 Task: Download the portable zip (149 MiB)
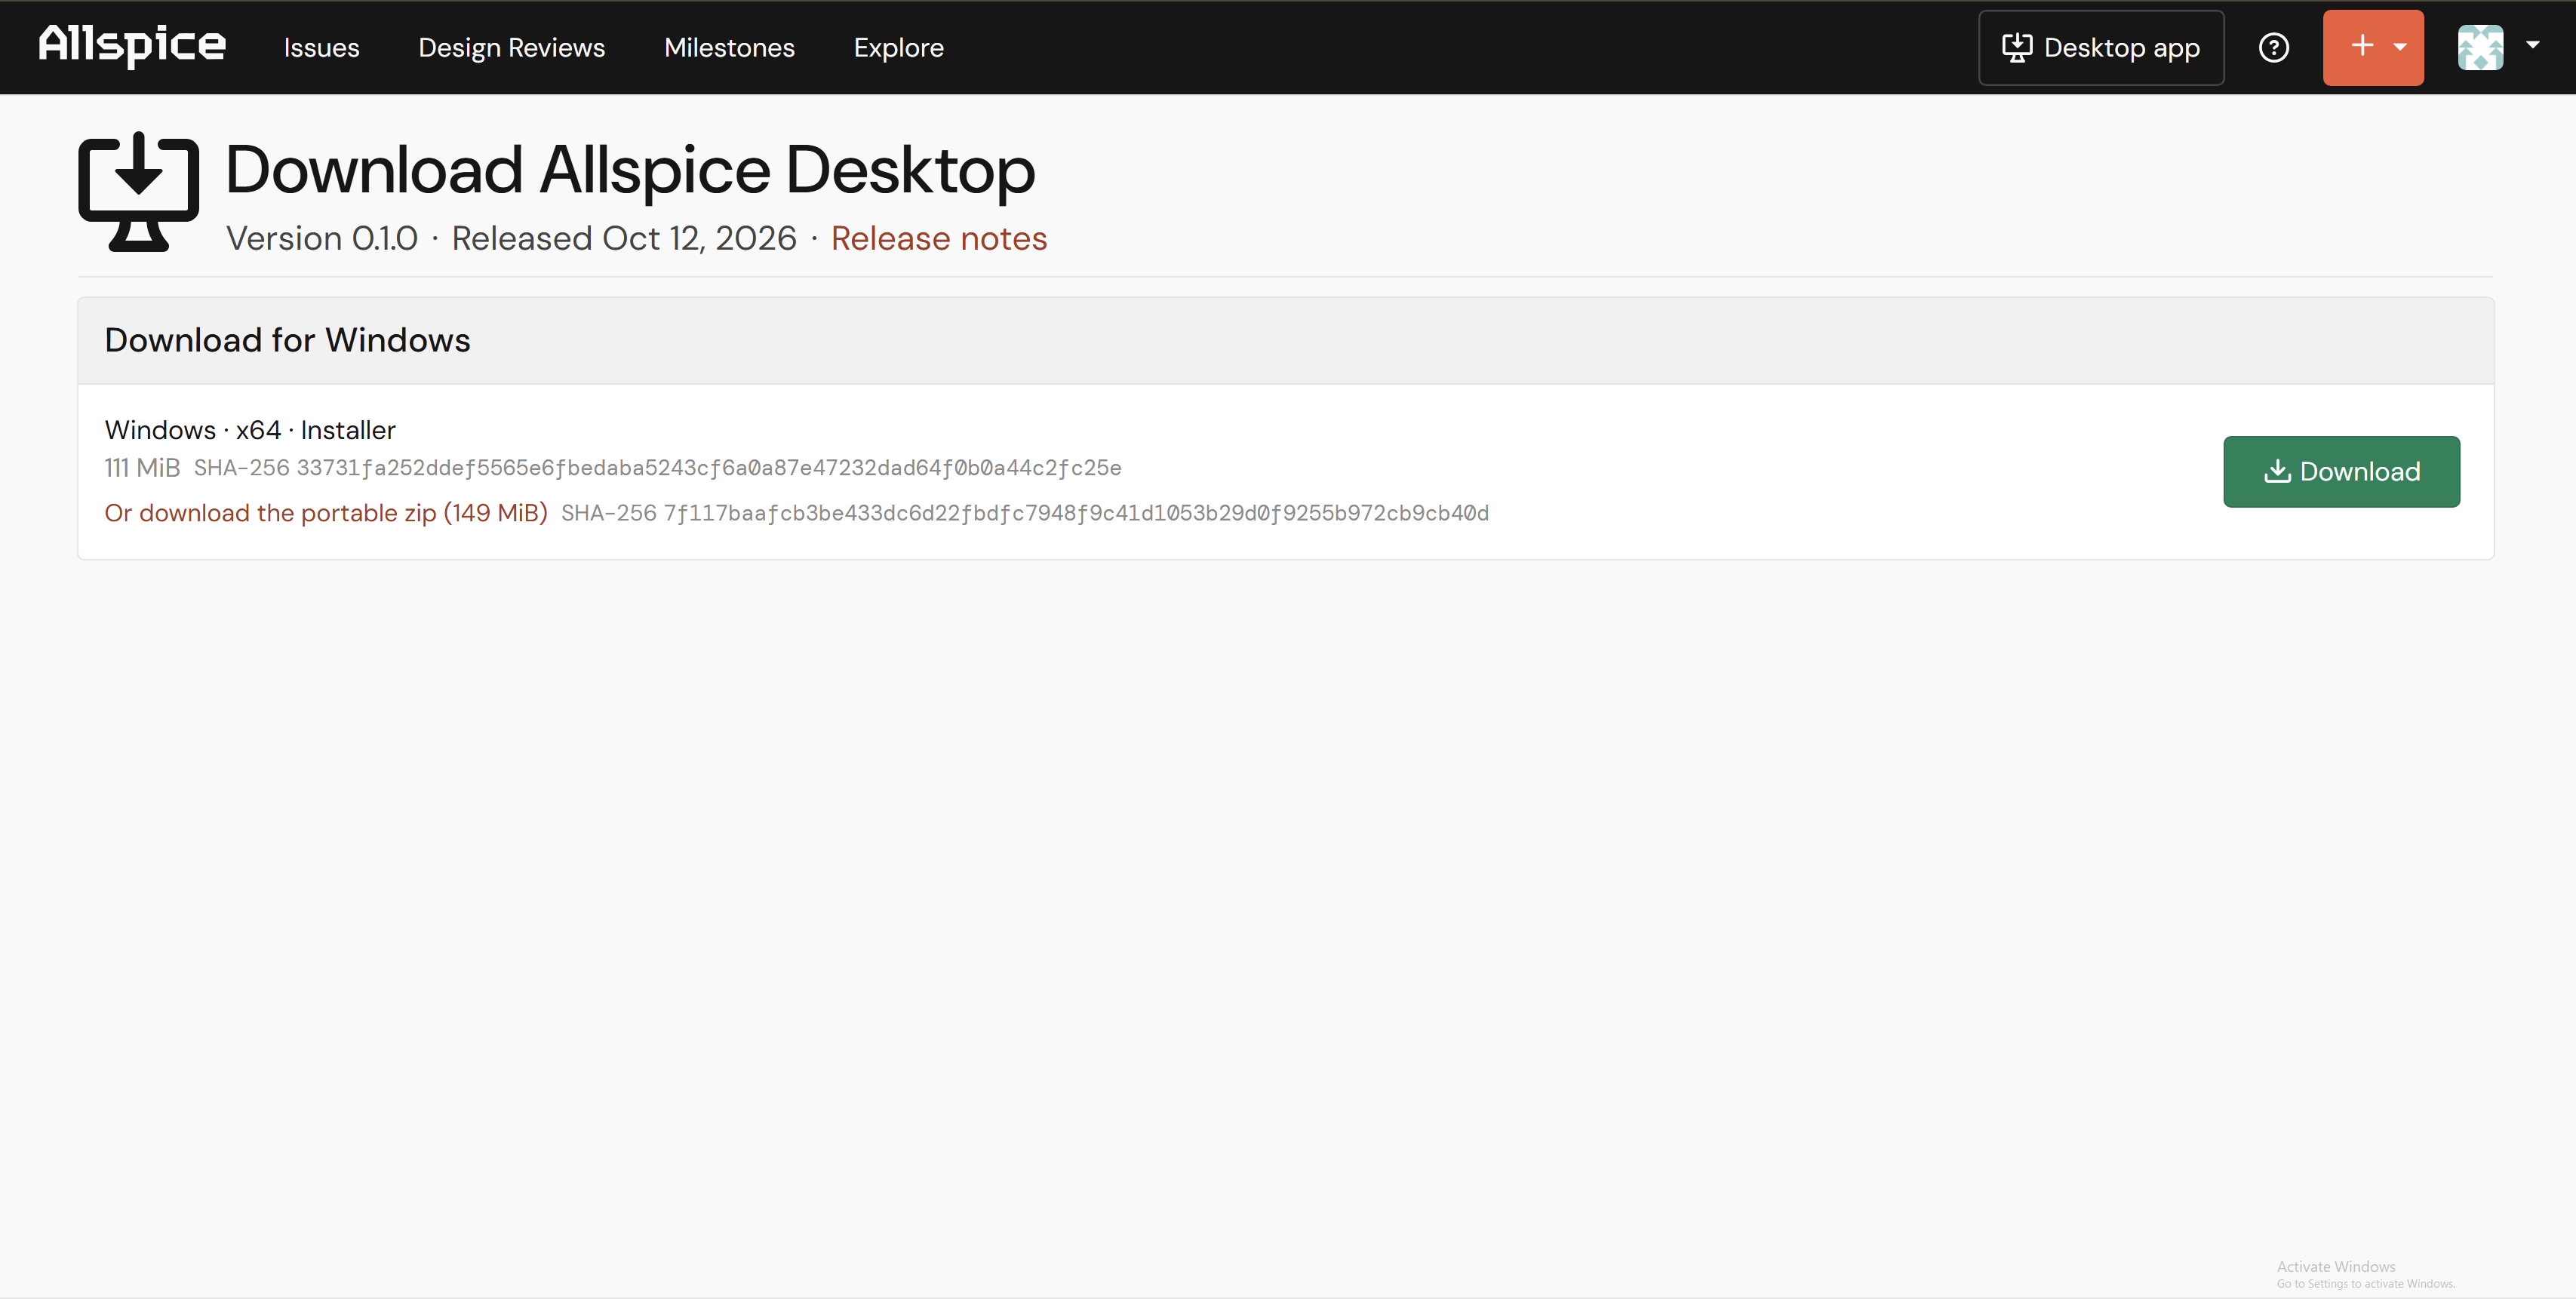326,513
